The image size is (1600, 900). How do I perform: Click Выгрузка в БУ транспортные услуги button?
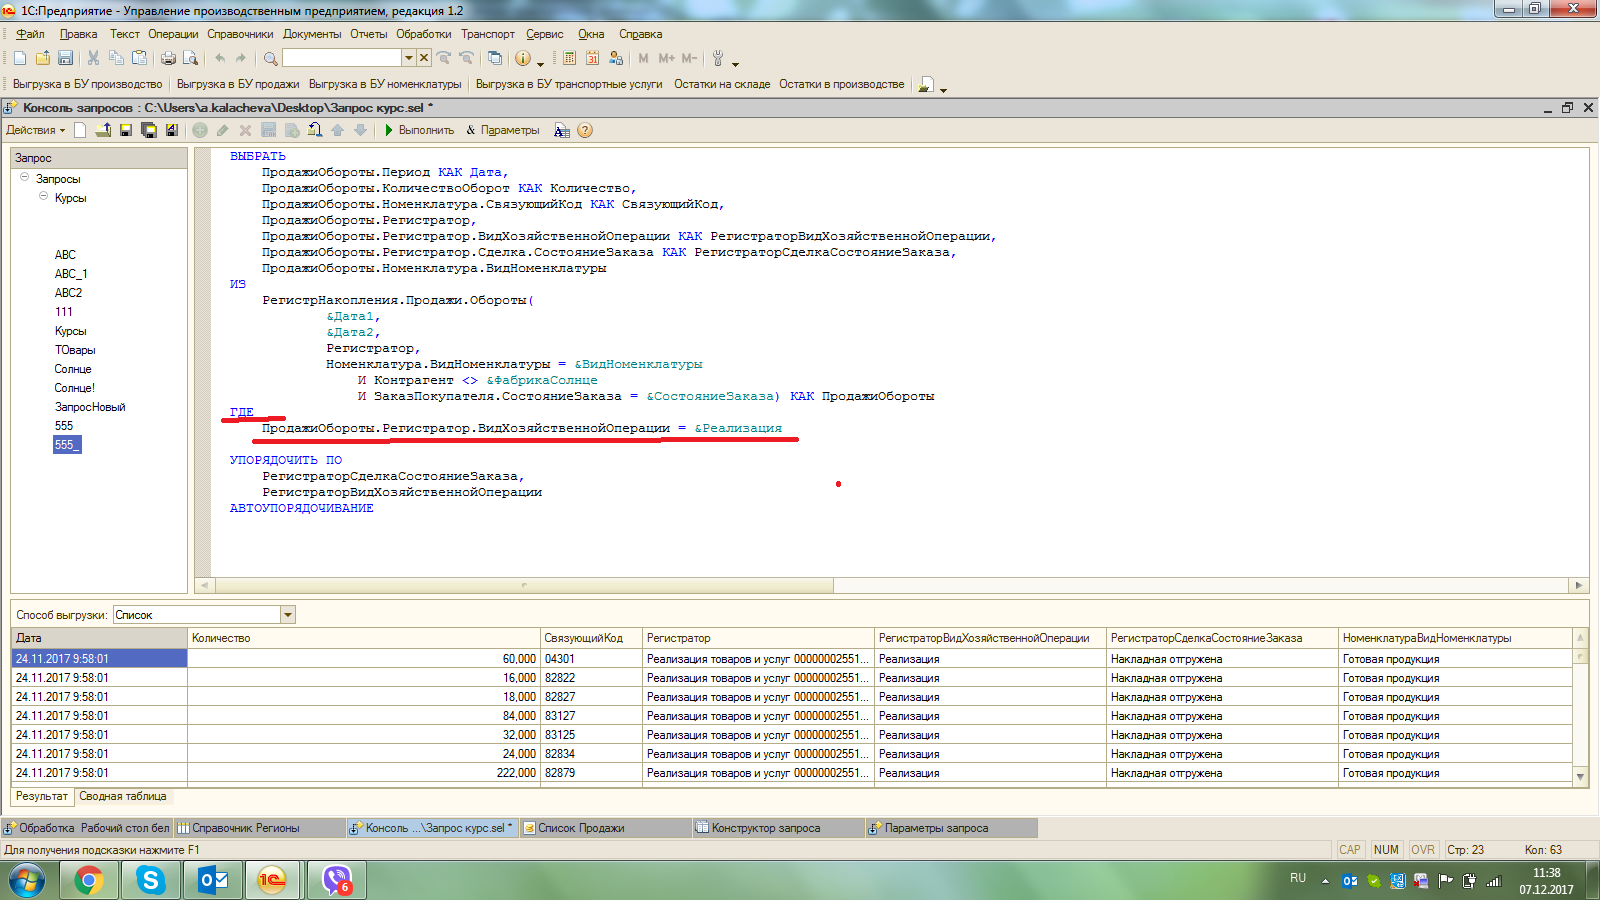[569, 84]
